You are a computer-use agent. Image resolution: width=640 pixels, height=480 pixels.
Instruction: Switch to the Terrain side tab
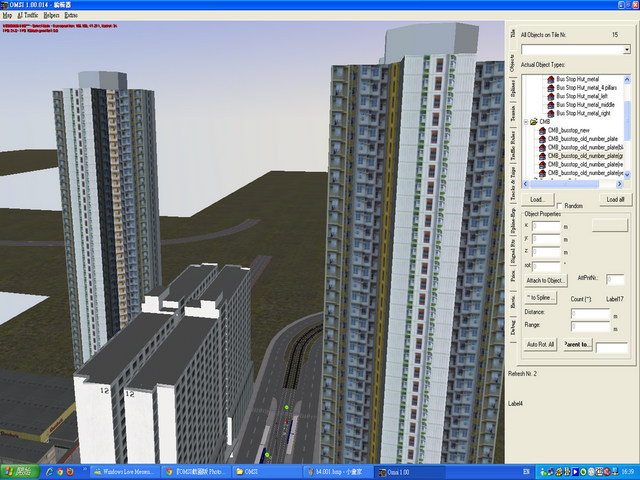click(513, 121)
